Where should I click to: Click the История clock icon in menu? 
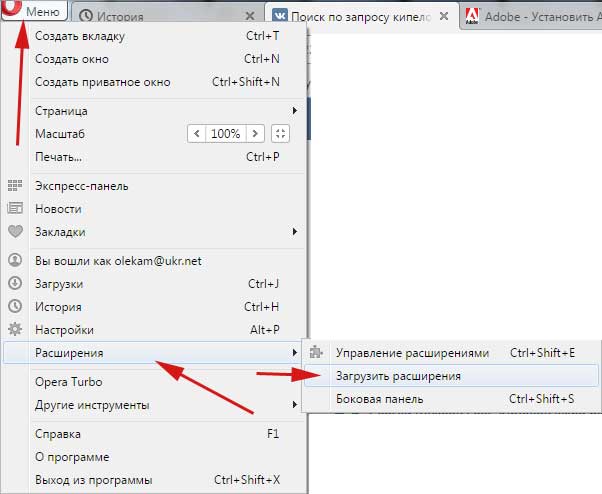15,306
